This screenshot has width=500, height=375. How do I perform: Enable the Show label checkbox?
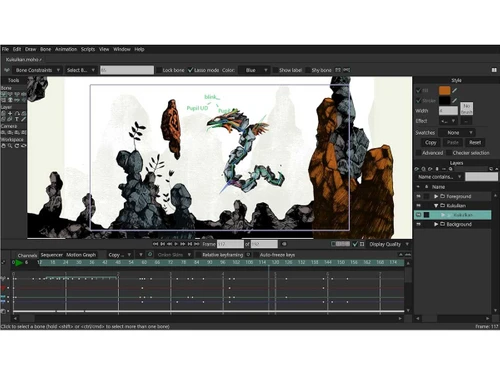pyautogui.click(x=275, y=70)
